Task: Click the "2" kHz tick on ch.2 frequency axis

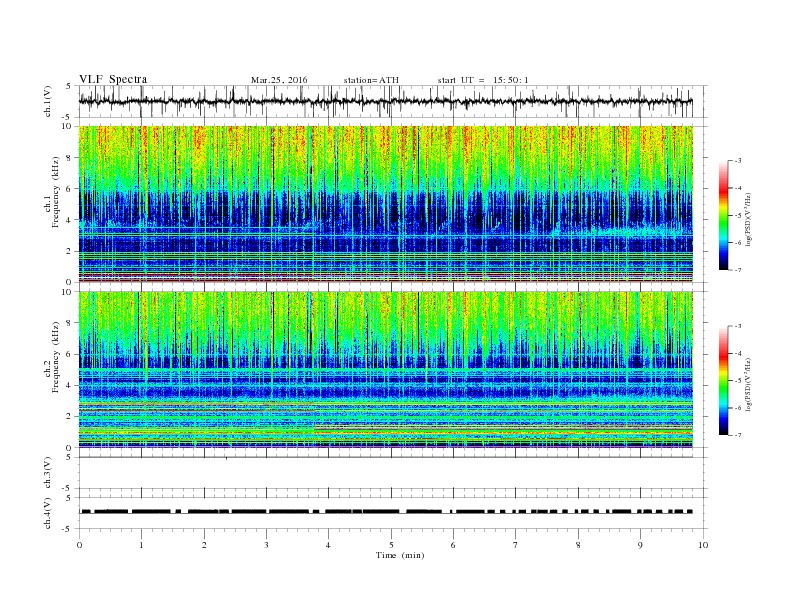Action: click(x=69, y=417)
